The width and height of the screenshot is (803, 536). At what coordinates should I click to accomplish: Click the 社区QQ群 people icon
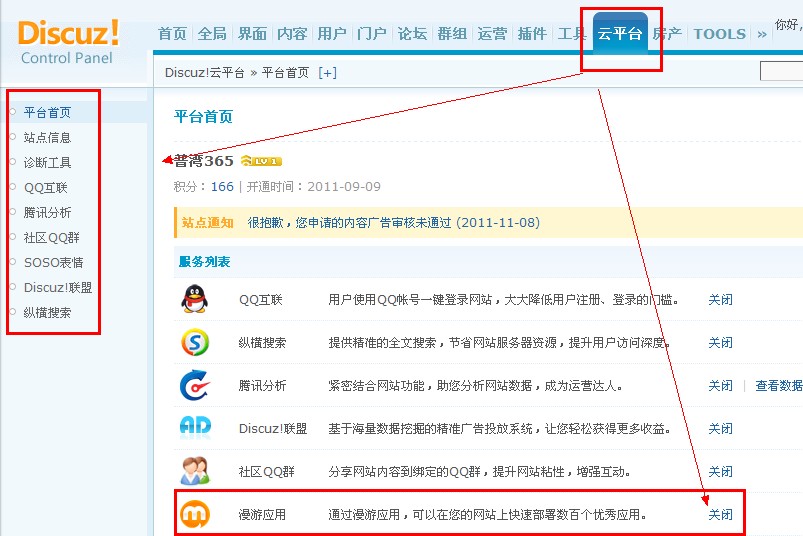click(195, 471)
